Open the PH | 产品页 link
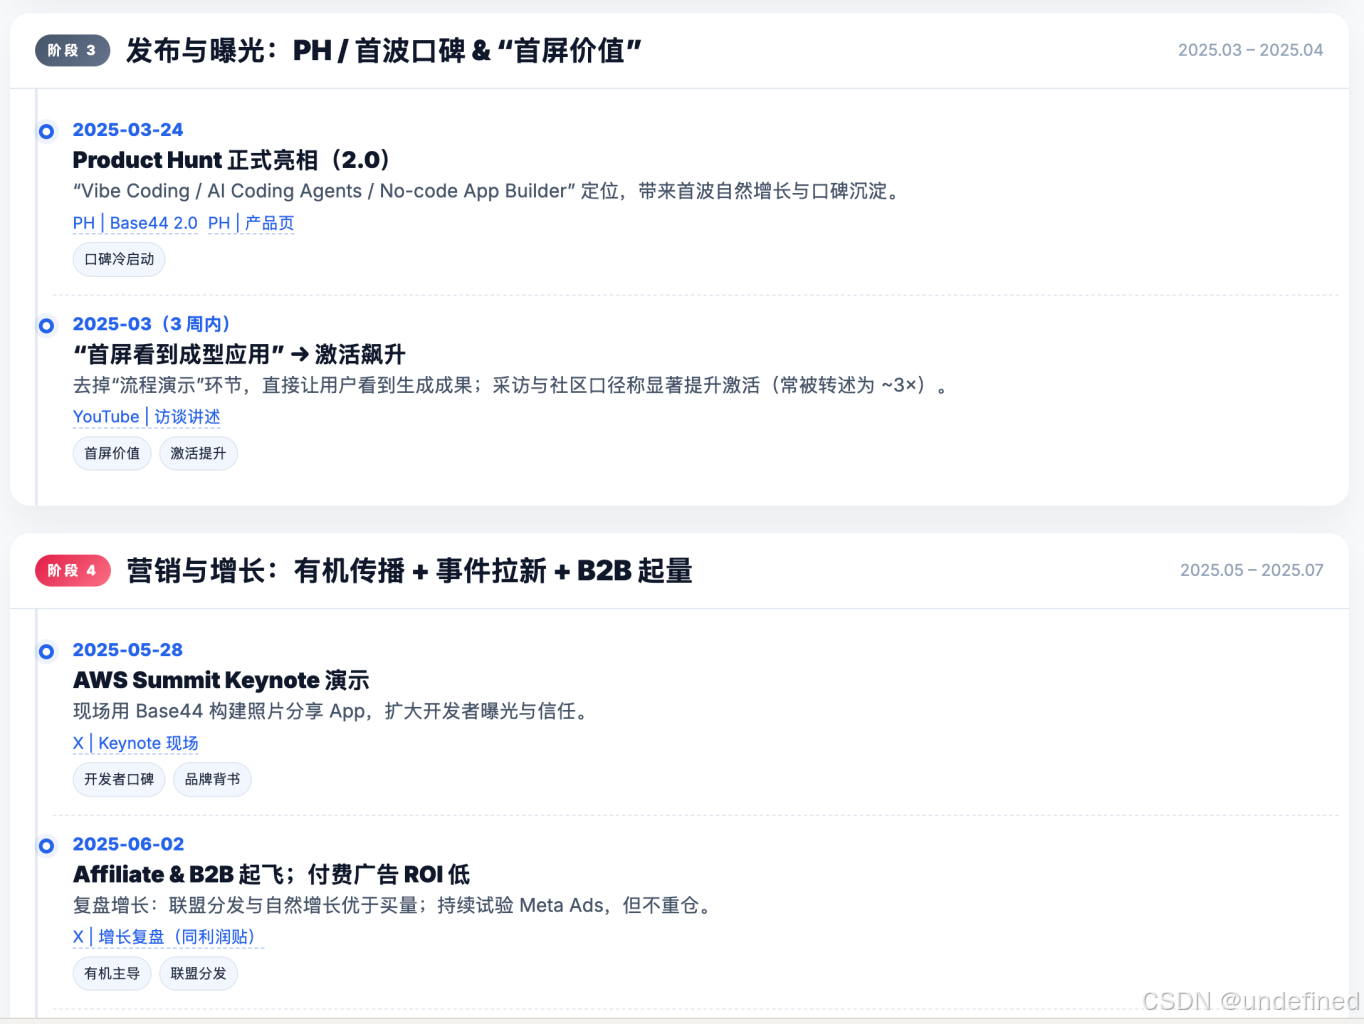Screen dimensions: 1364x1024 (x=251, y=223)
